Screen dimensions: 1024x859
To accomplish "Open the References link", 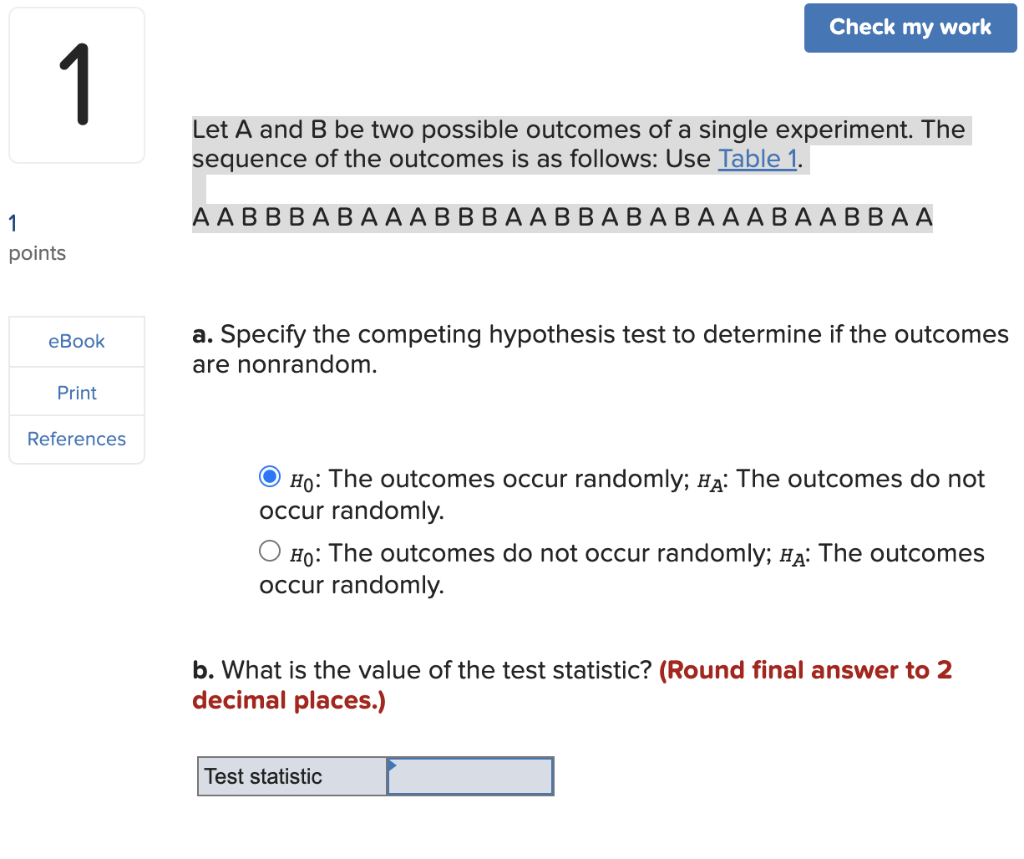I will point(76,439).
